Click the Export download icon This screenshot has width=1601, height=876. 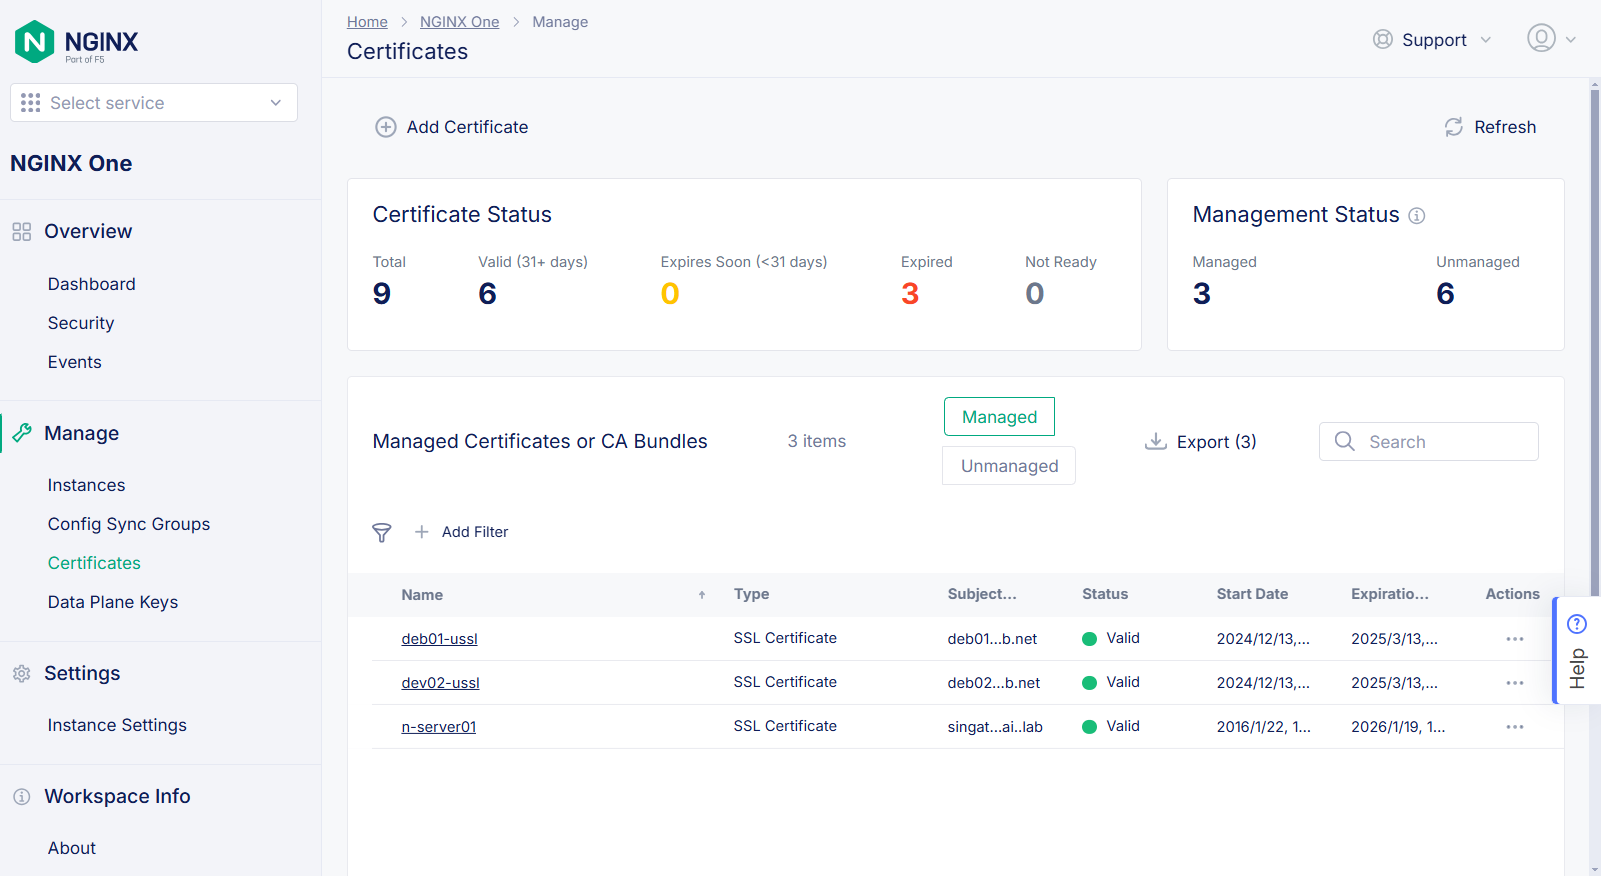1156,442
